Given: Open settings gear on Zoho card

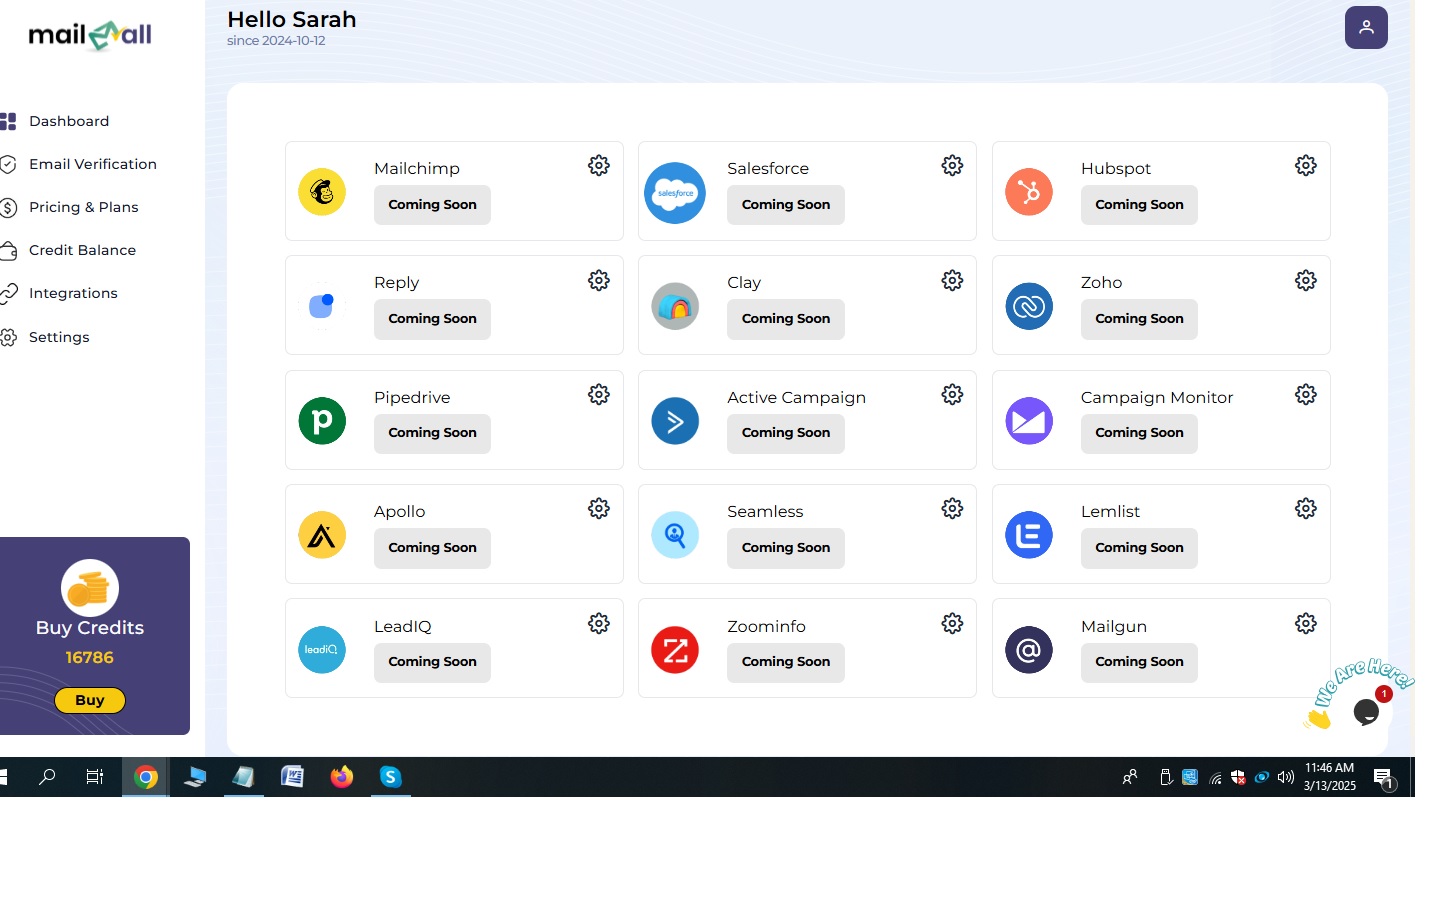Looking at the screenshot, I should pyautogui.click(x=1306, y=281).
